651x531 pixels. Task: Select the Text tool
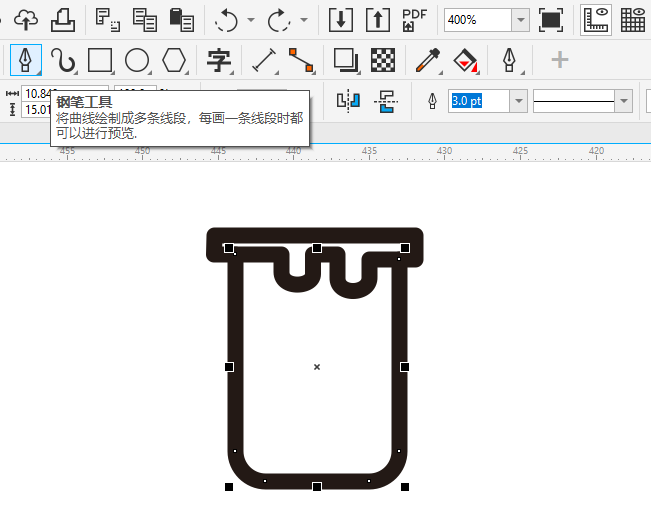pyautogui.click(x=219, y=60)
